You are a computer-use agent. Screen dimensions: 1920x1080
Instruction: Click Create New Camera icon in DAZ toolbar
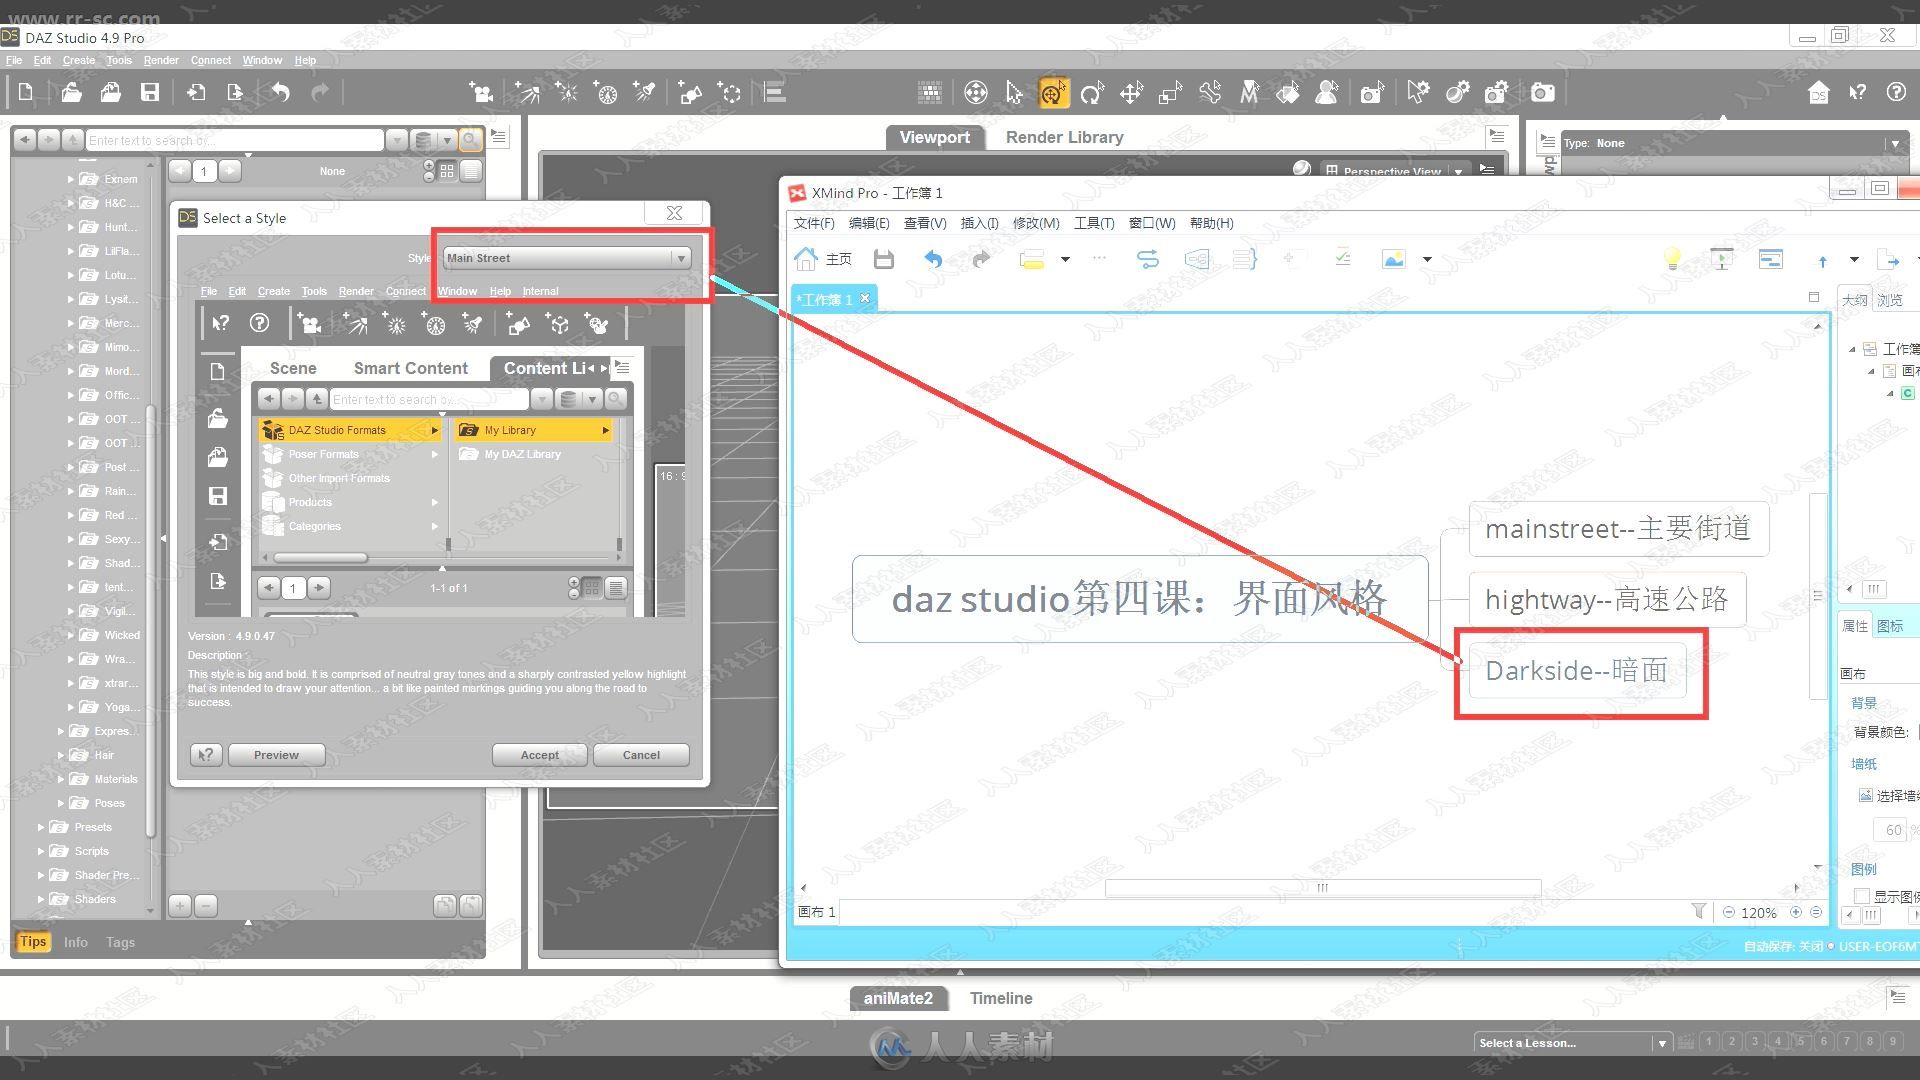point(481,93)
